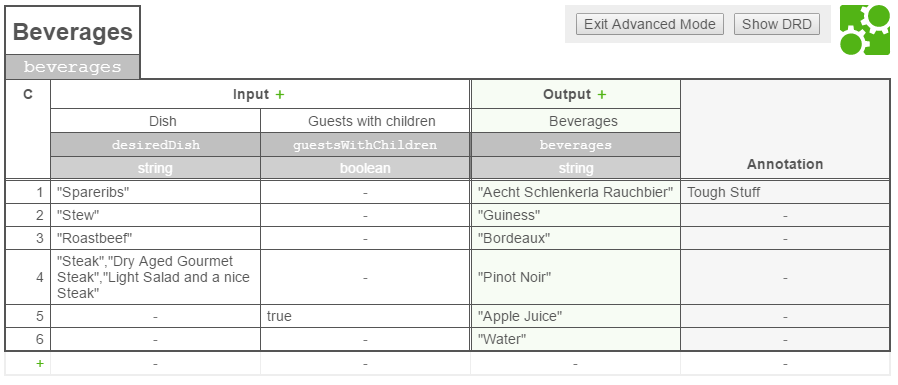Select the Tough Stuff annotation cell
The width and height of the screenshot is (898, 385).
point(785,192)
